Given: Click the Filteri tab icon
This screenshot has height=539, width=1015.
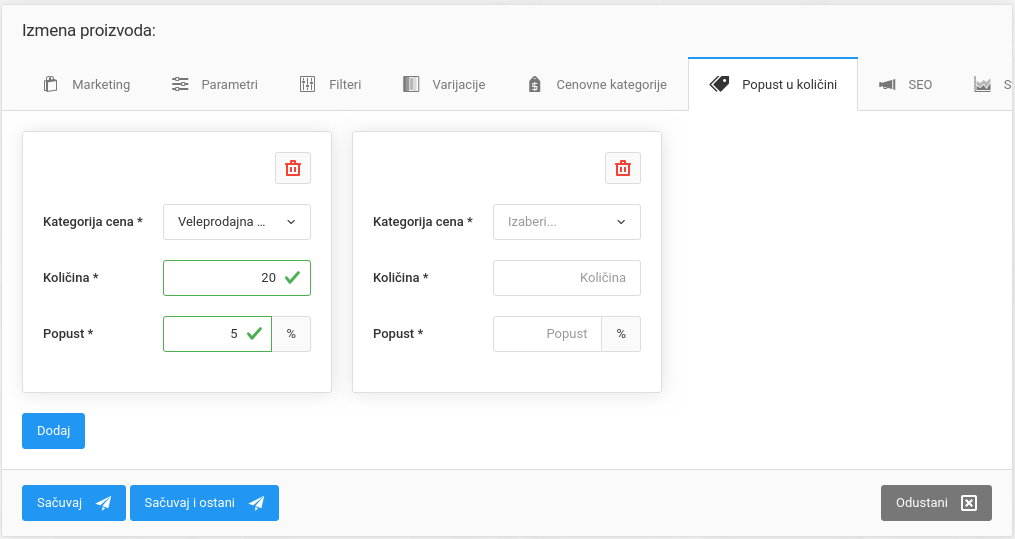Looking at the screenshot, I should point(308,85).
